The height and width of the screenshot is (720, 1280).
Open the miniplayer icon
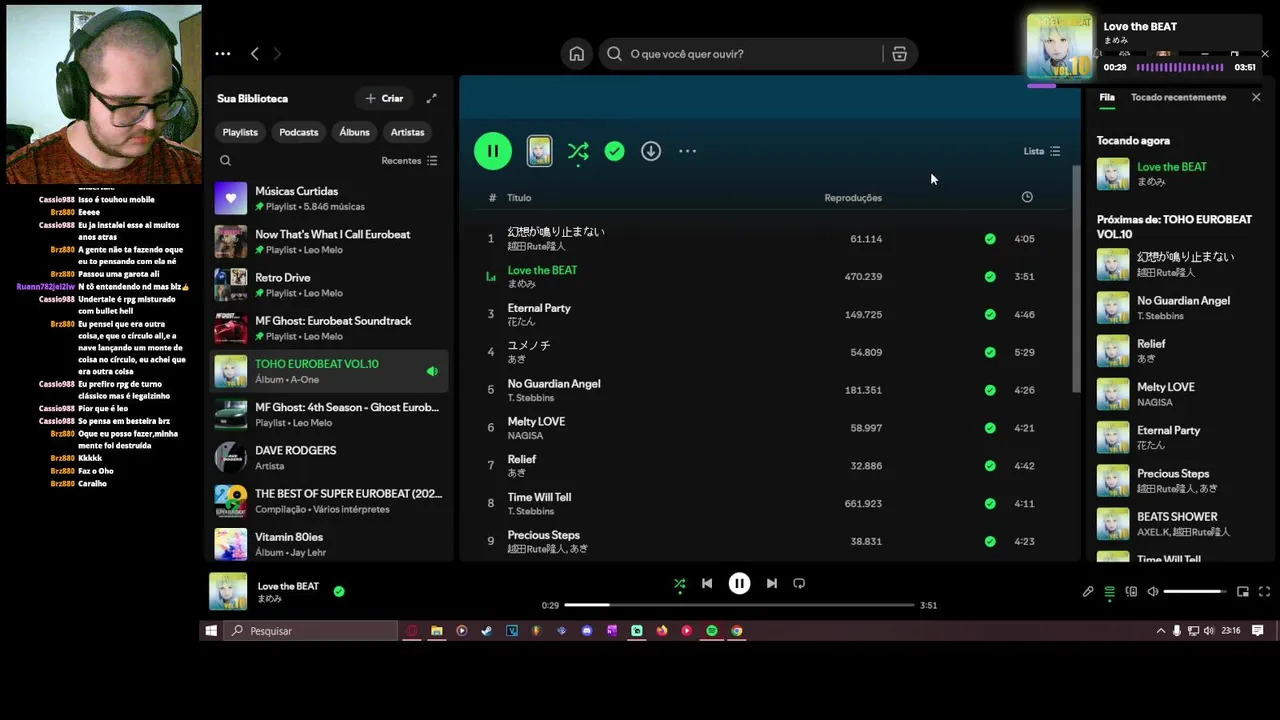(x=1243, y=592)
